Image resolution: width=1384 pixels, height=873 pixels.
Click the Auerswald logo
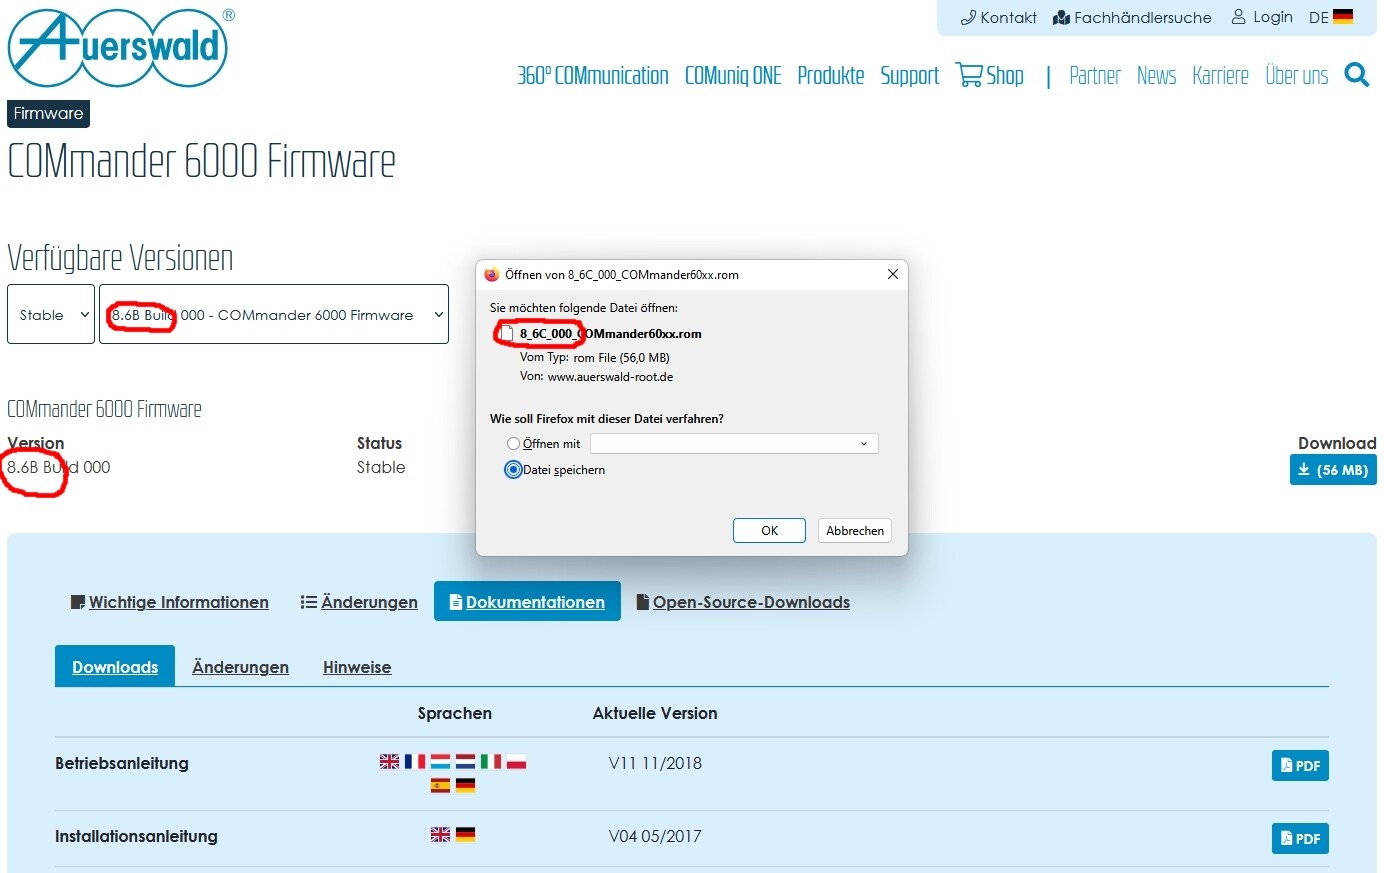pyautogui.click(x=118, y=48)
